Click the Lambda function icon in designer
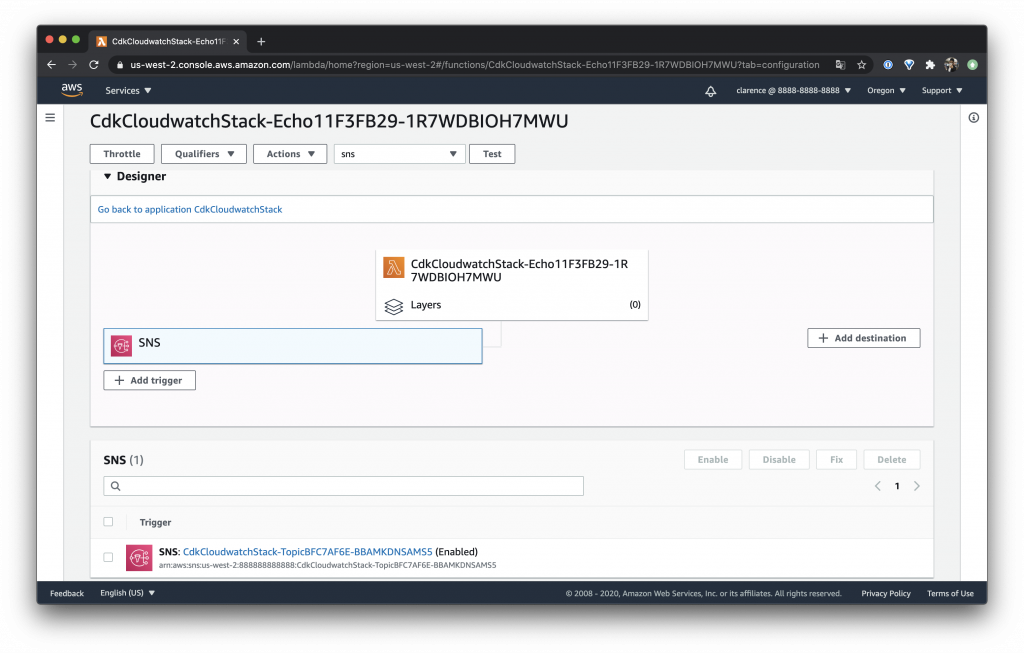1024x653 pixels. point(394,267)
